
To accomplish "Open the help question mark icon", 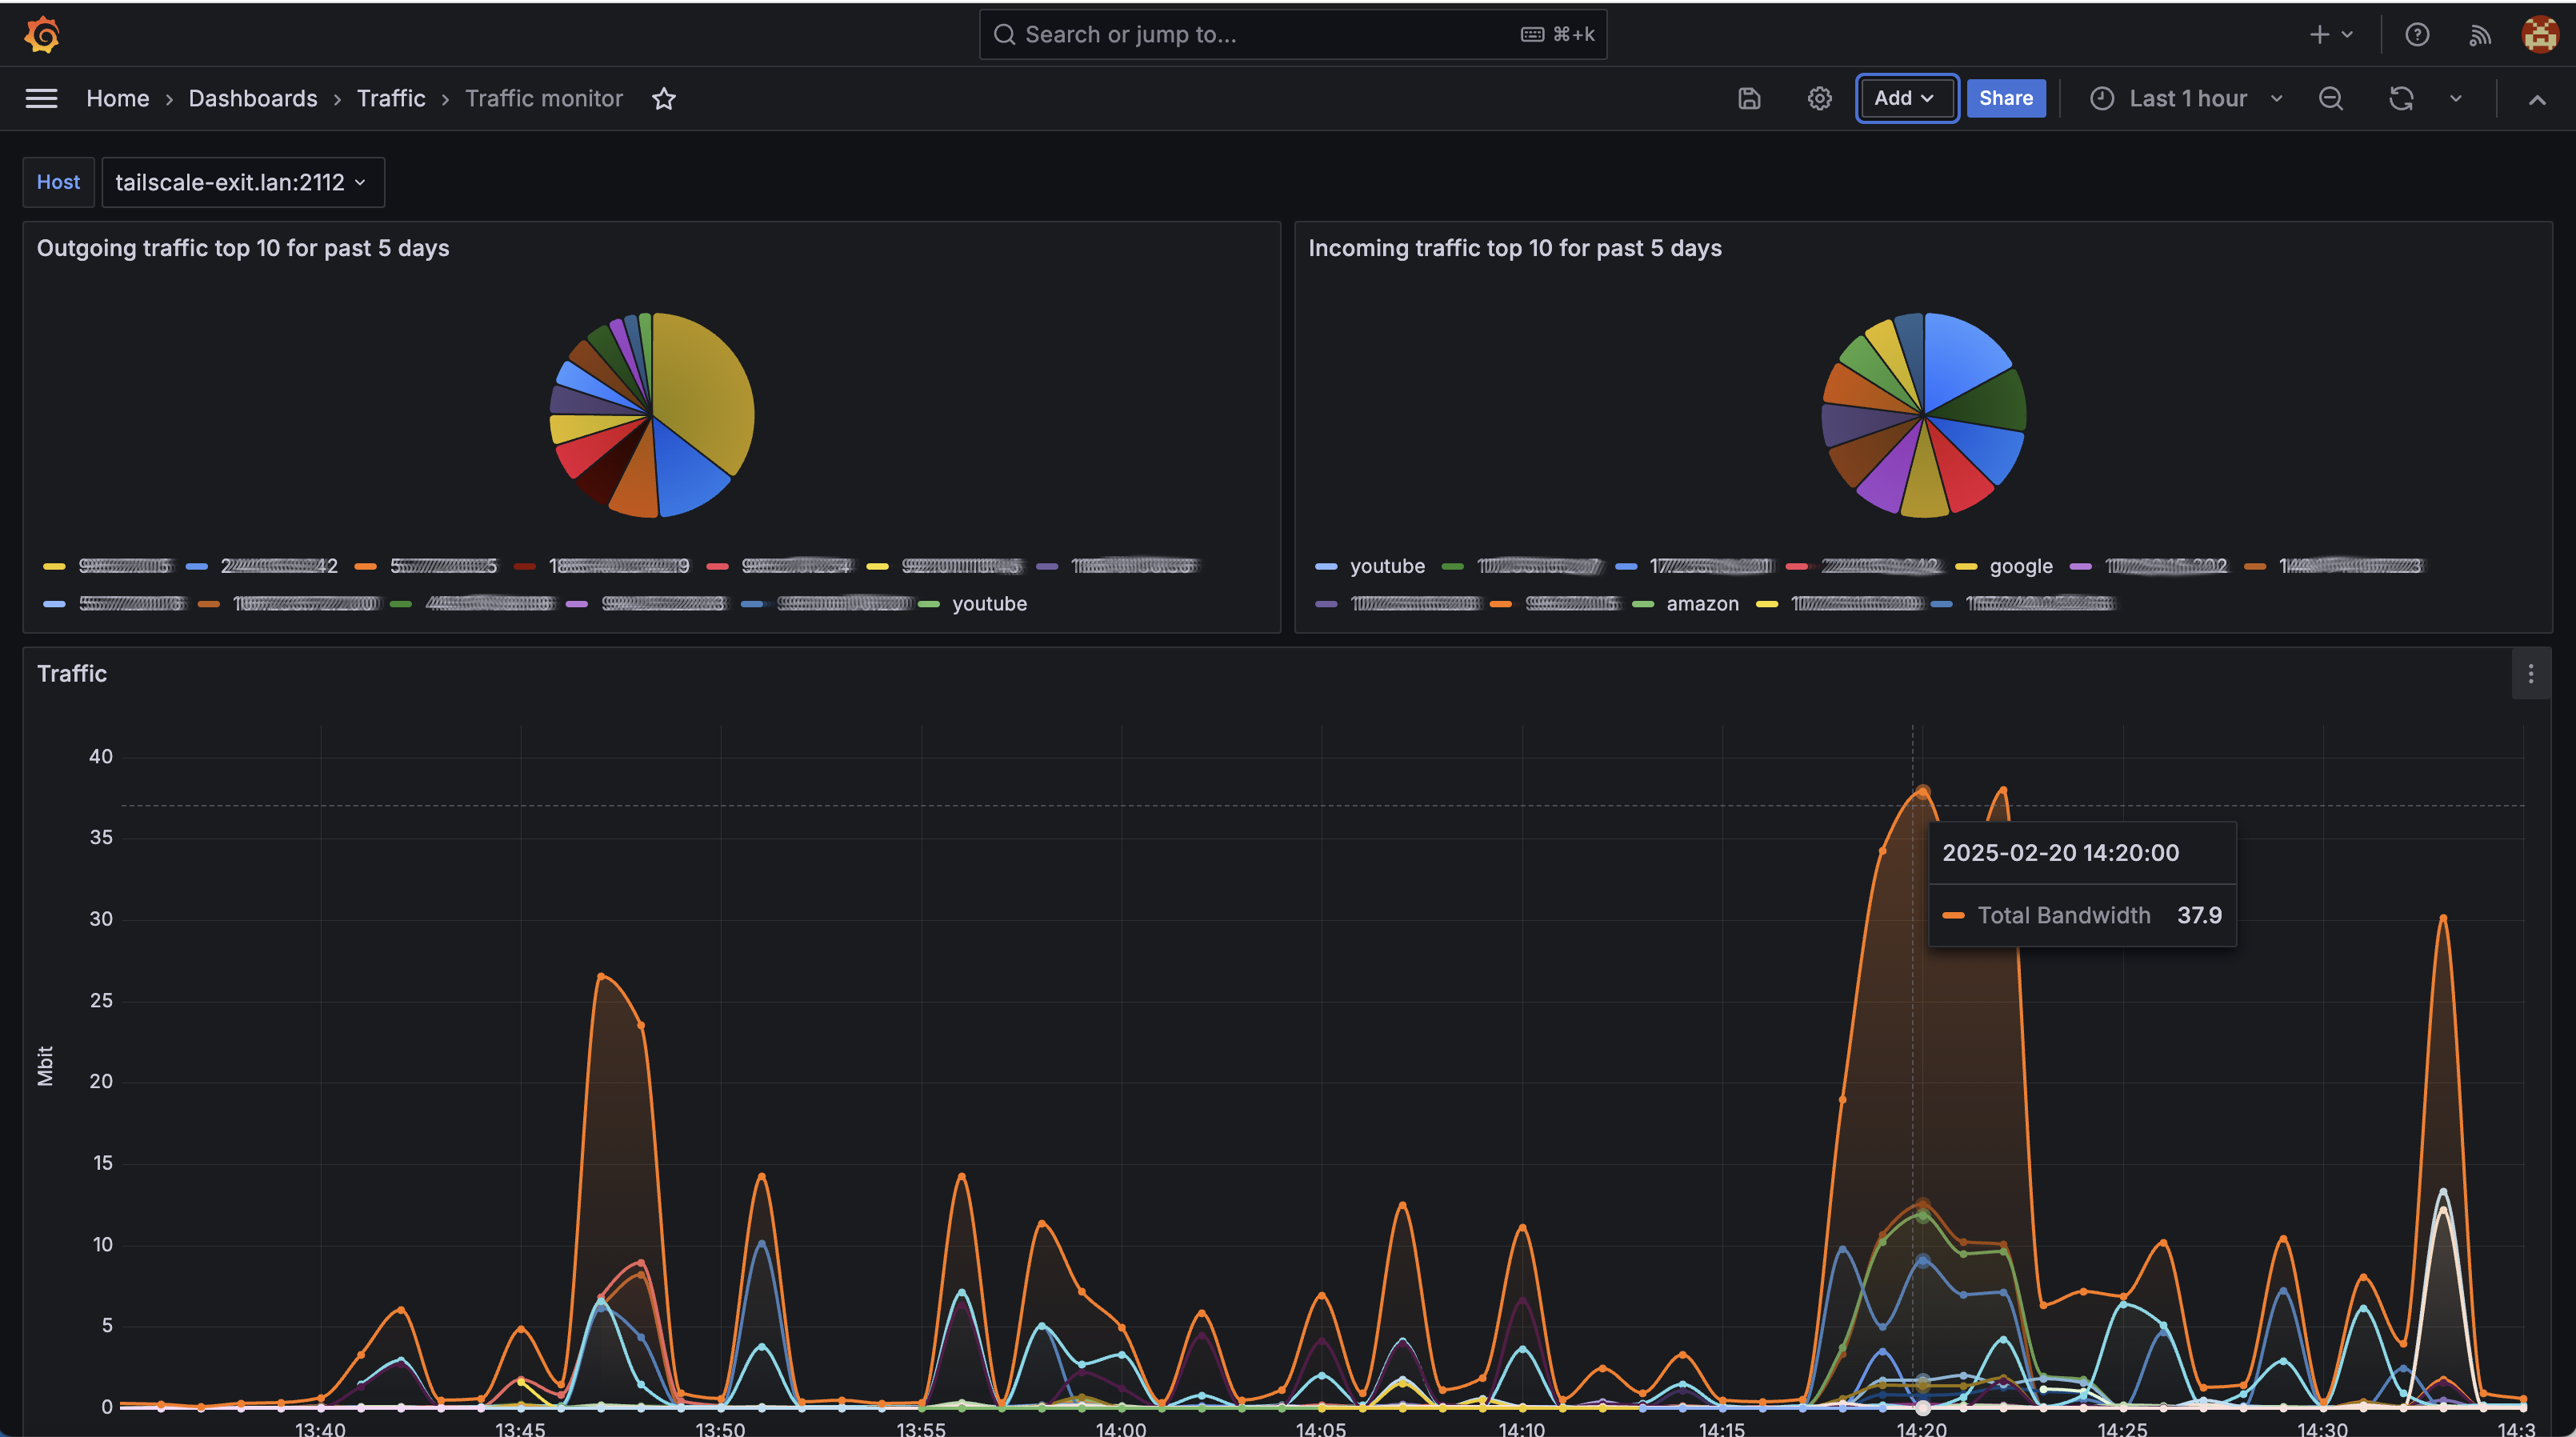I will [2417, 35].
